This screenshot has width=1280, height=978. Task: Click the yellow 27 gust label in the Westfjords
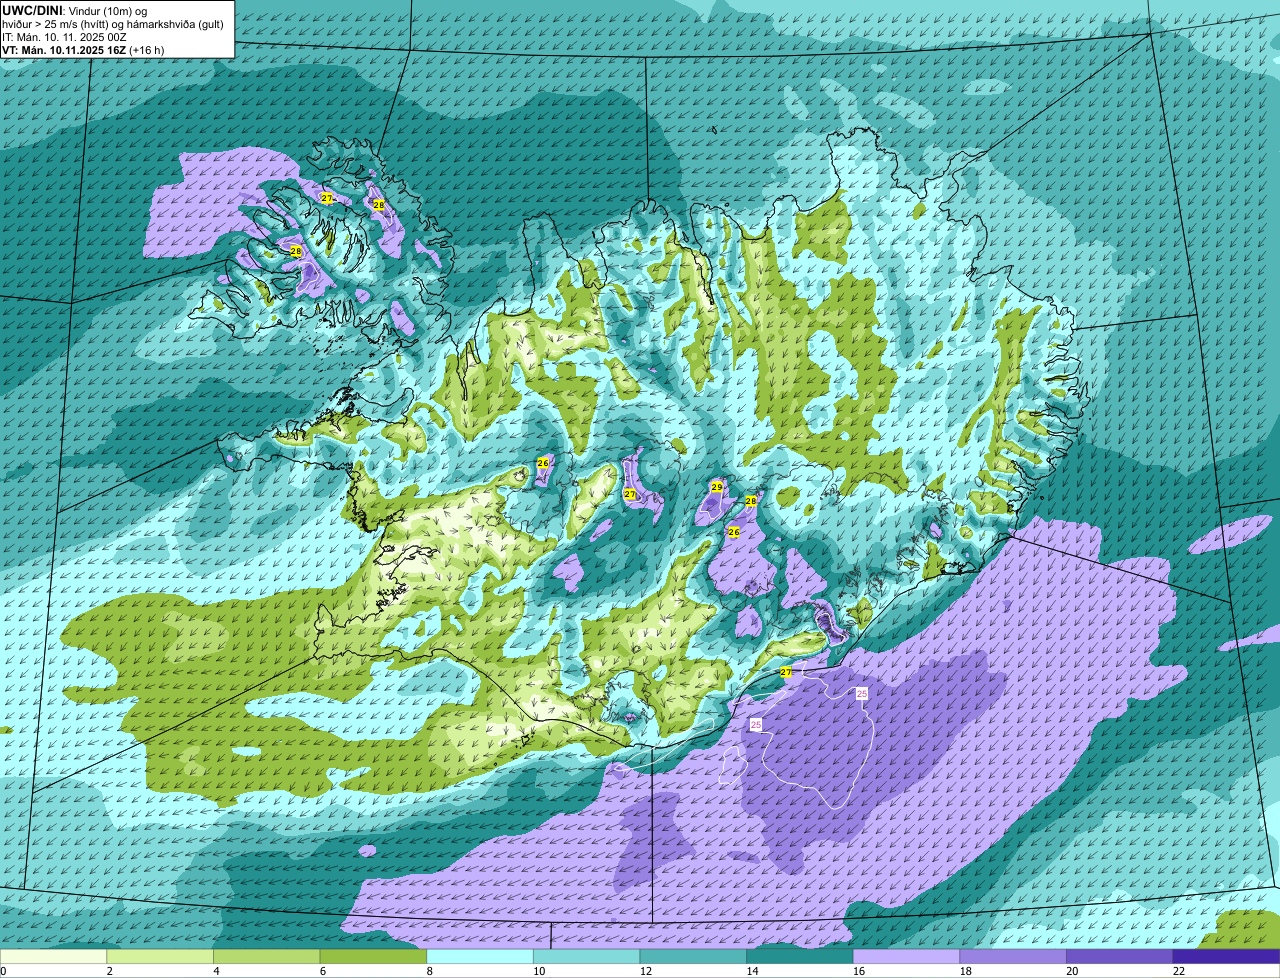click(x=326, y=198)
